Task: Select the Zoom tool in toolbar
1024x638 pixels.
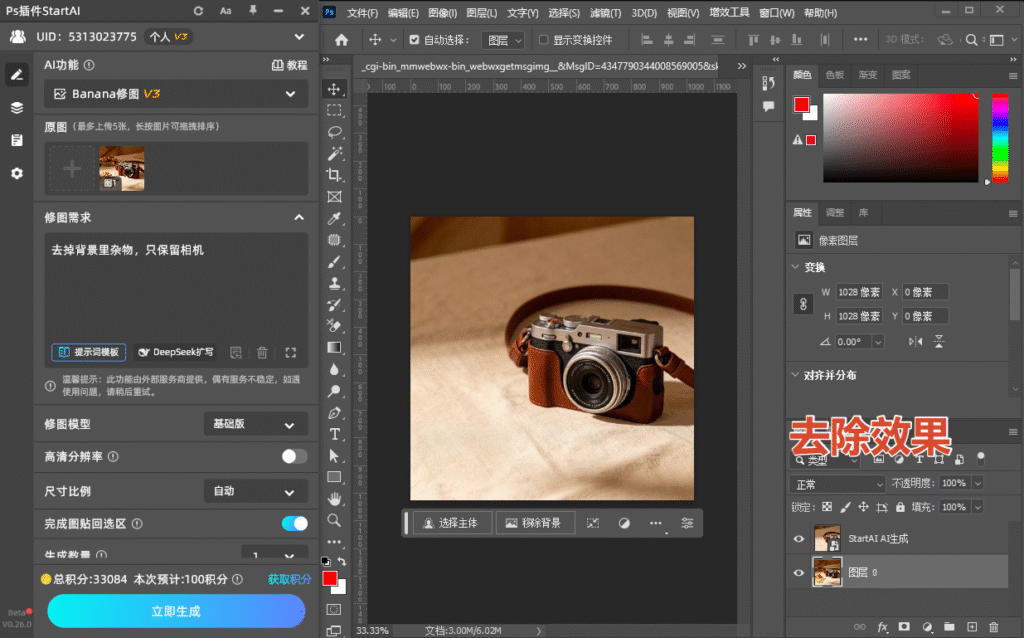Action: tap(334, 520)
